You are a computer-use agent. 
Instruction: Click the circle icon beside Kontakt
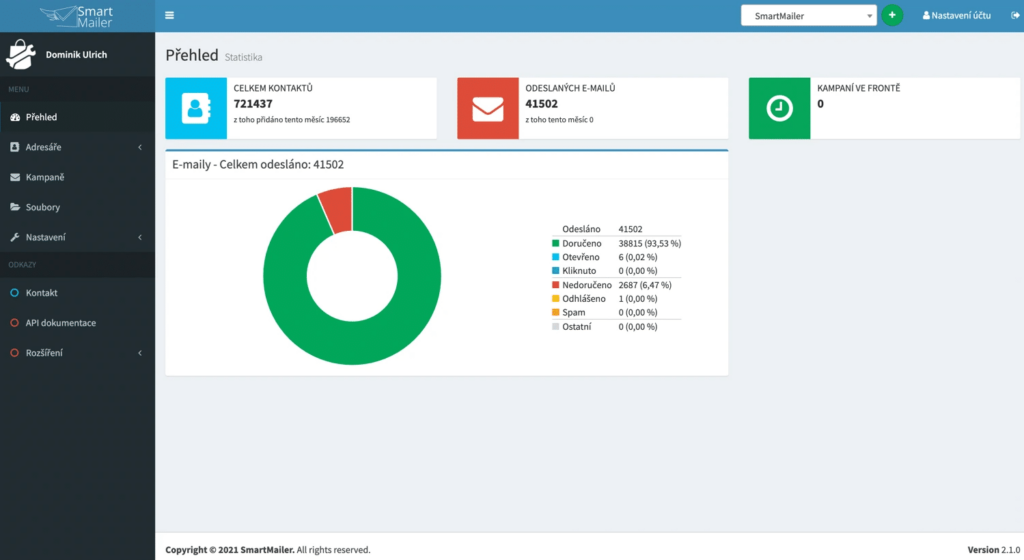14,293
